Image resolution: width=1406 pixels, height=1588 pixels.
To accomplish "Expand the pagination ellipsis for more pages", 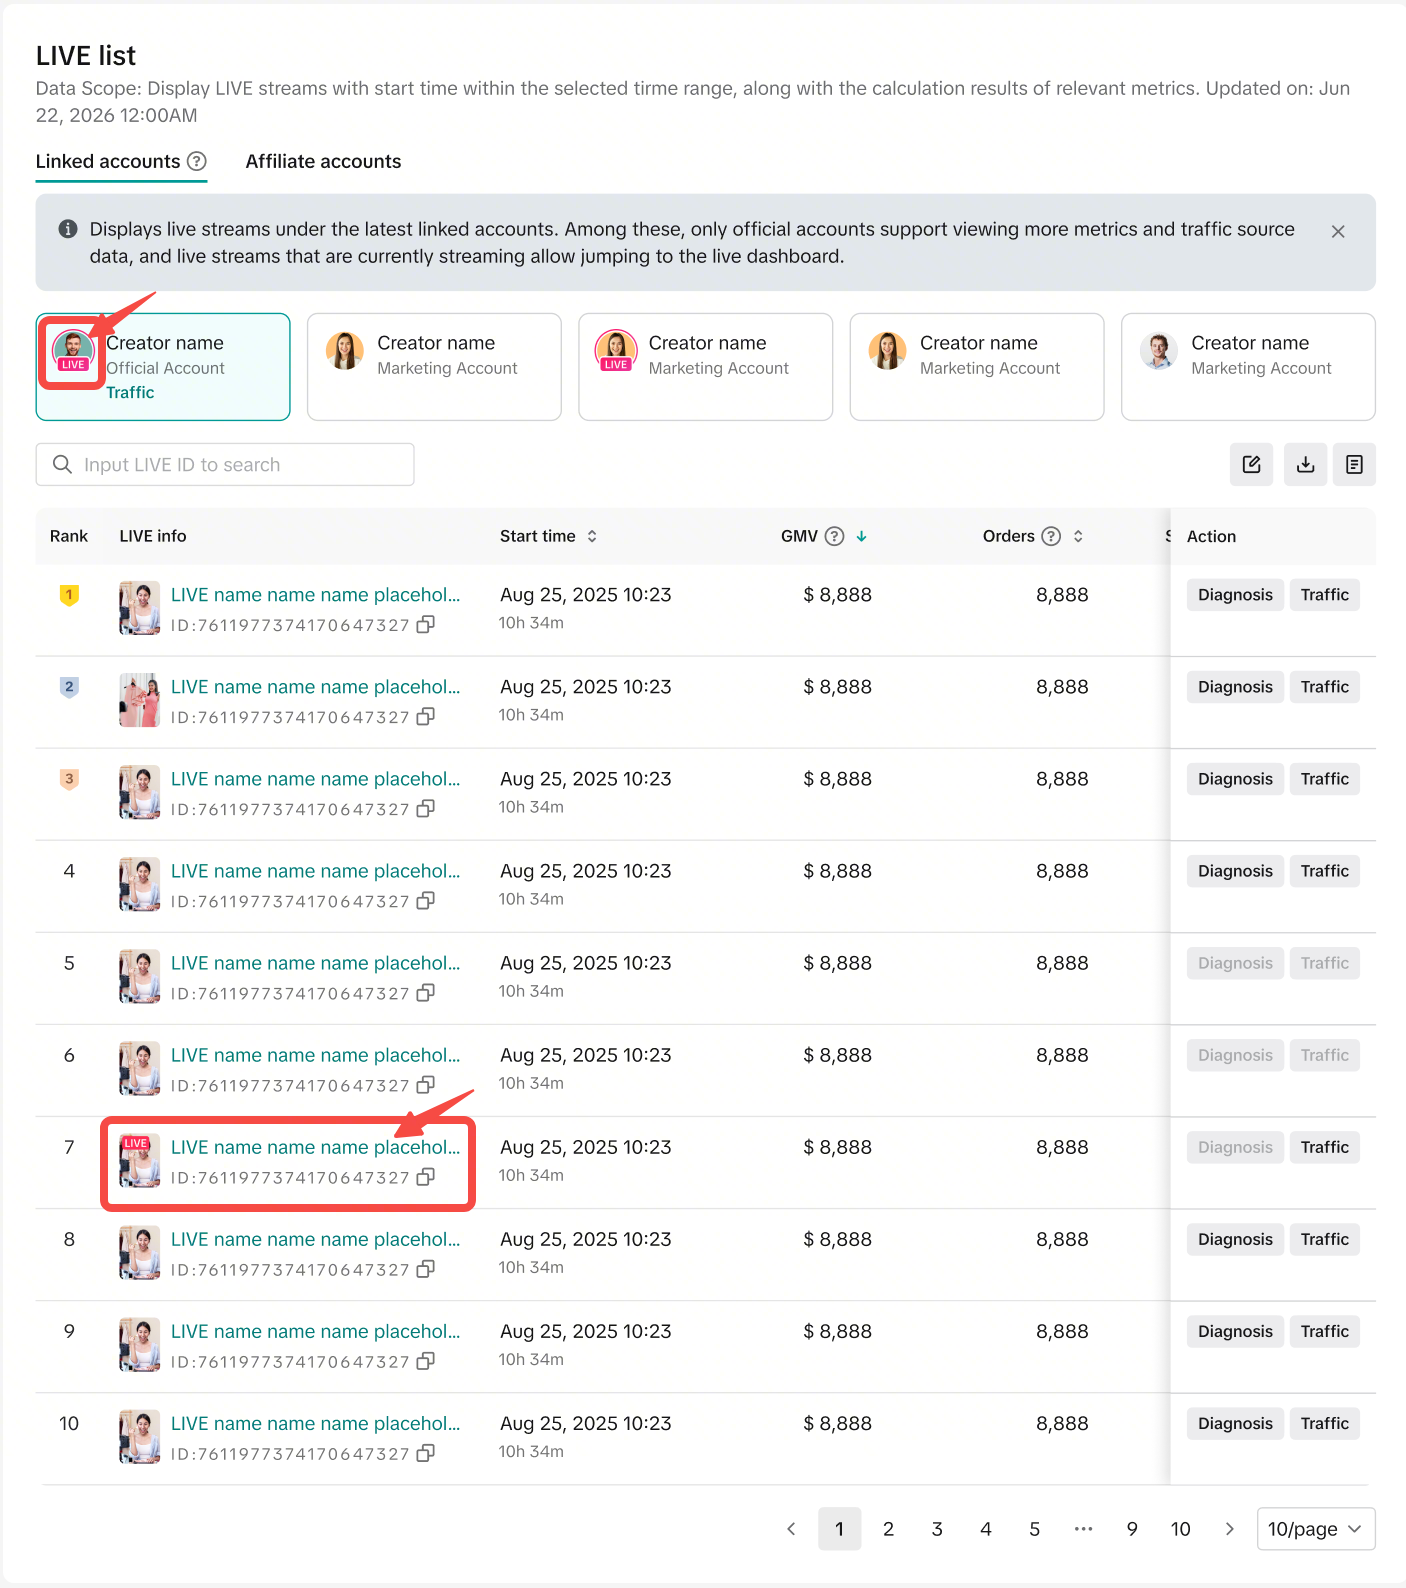I will coord(1083,1529).
